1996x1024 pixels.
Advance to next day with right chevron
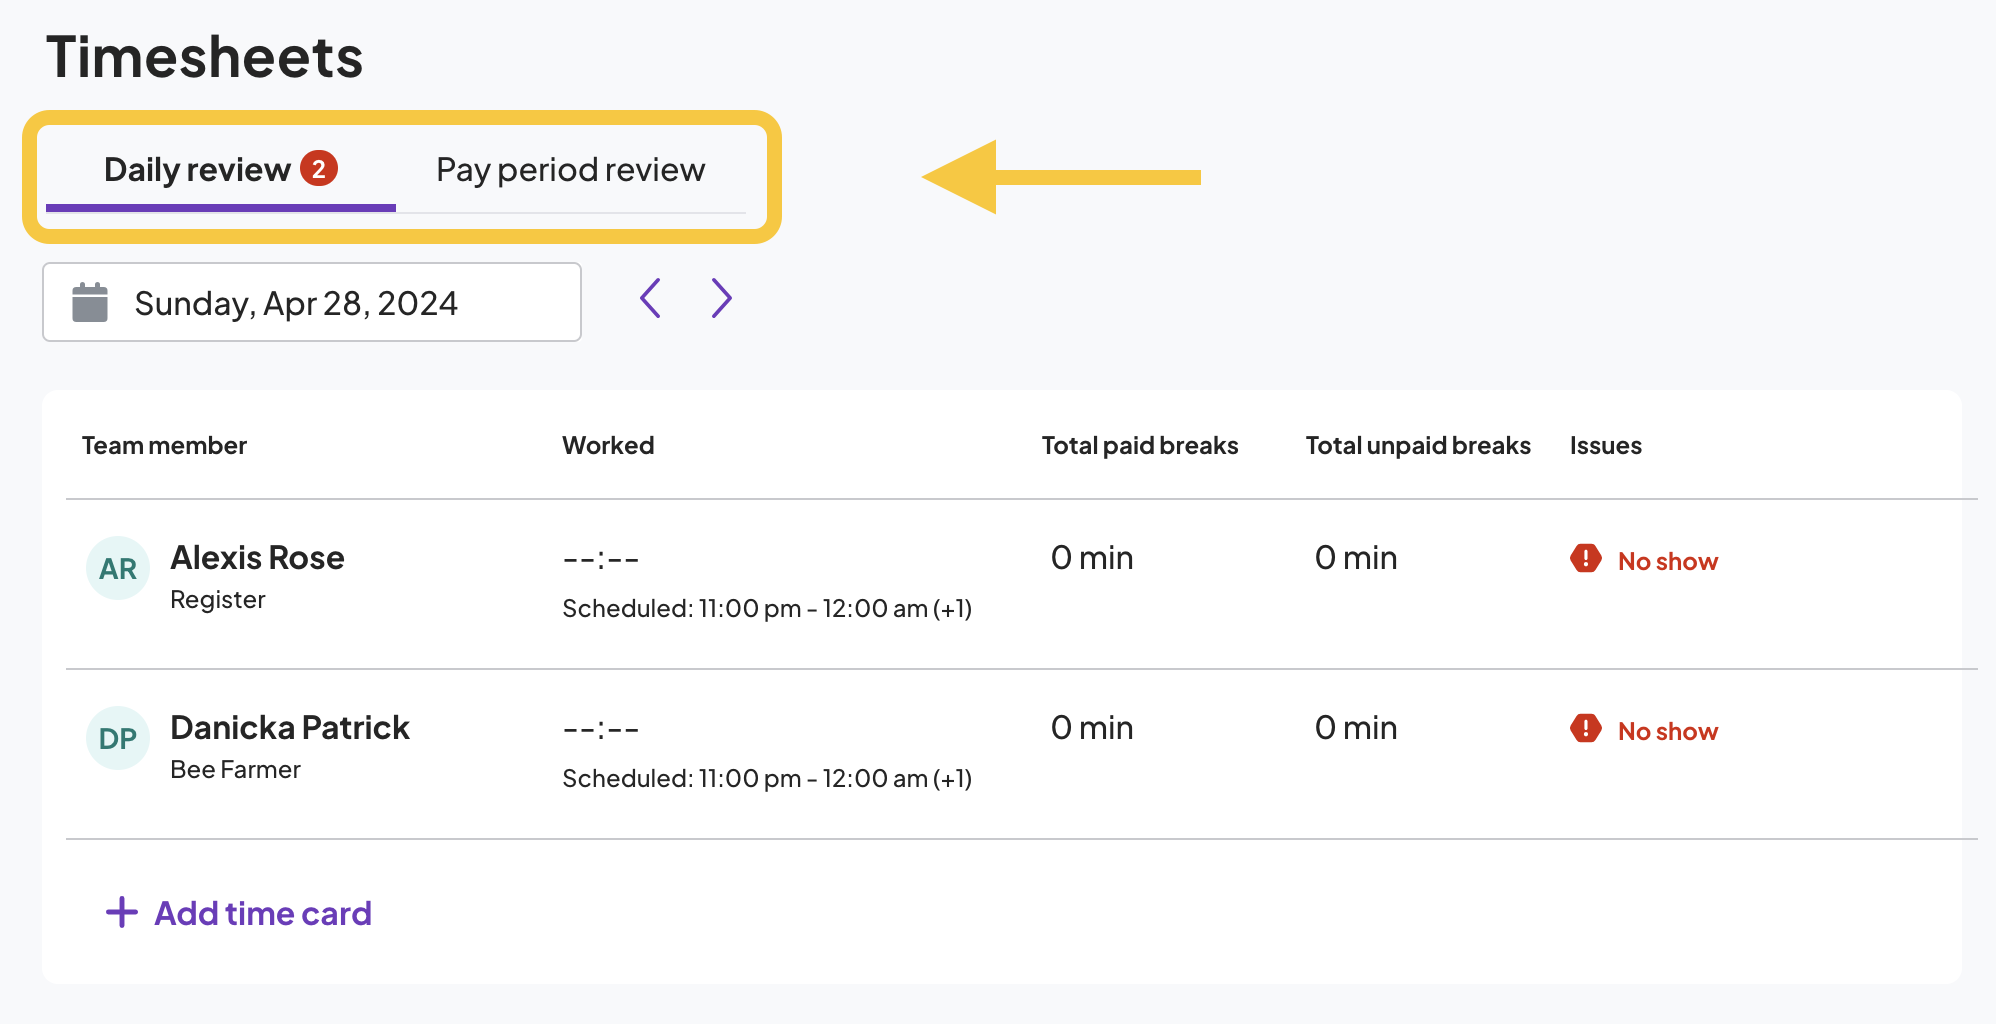coord(721,298)
